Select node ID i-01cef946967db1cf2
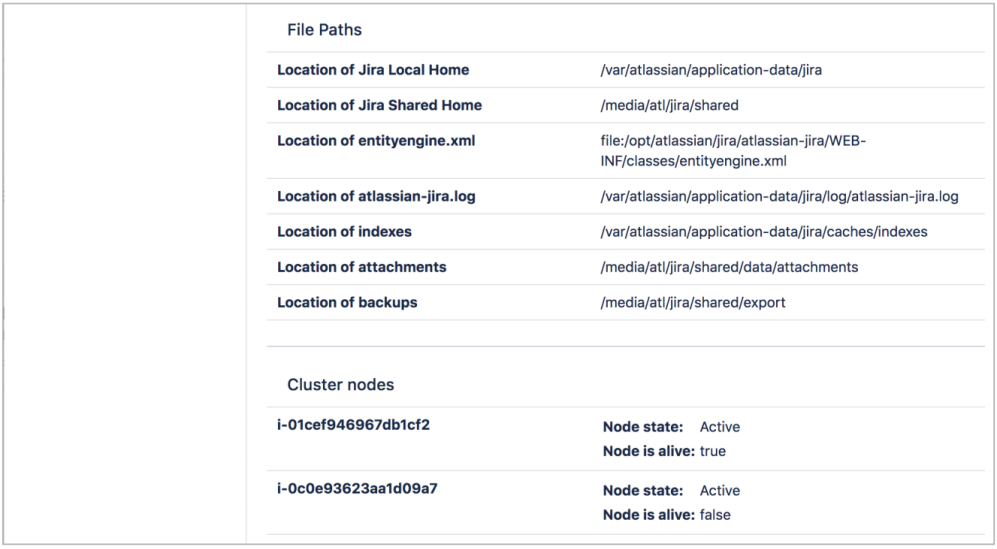Screen dimensions: 997x549 [353, 424]
